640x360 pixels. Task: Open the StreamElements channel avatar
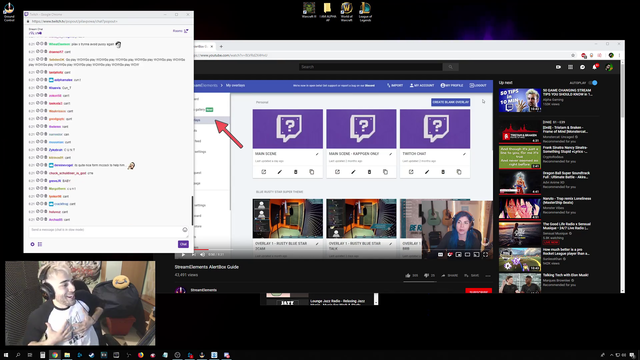coord(180,291)
